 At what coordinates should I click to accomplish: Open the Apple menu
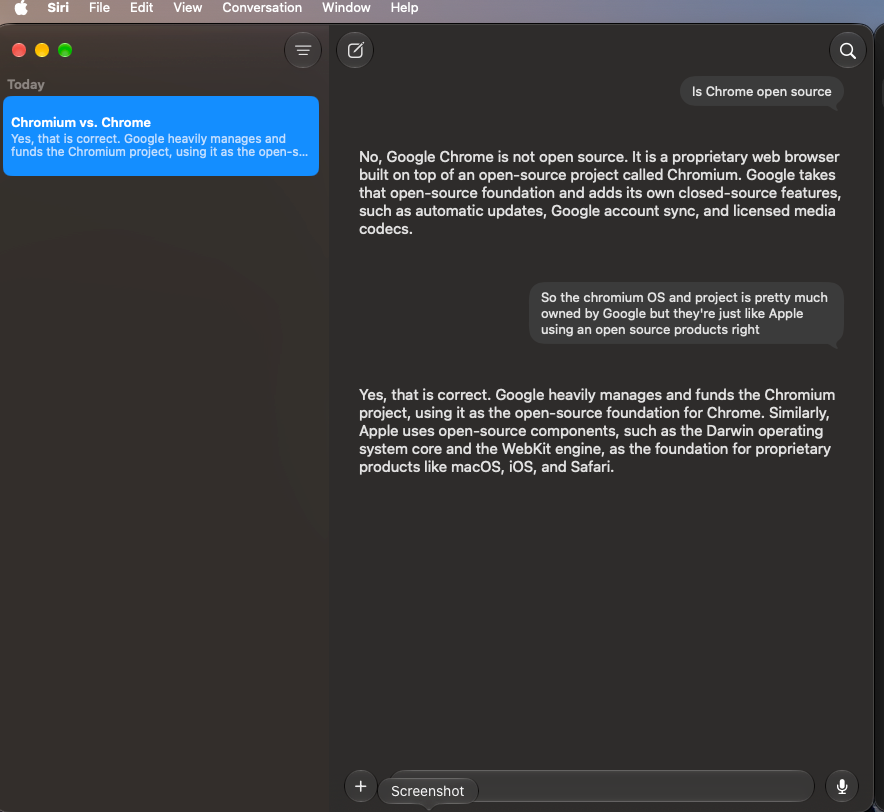click(21, 8)
